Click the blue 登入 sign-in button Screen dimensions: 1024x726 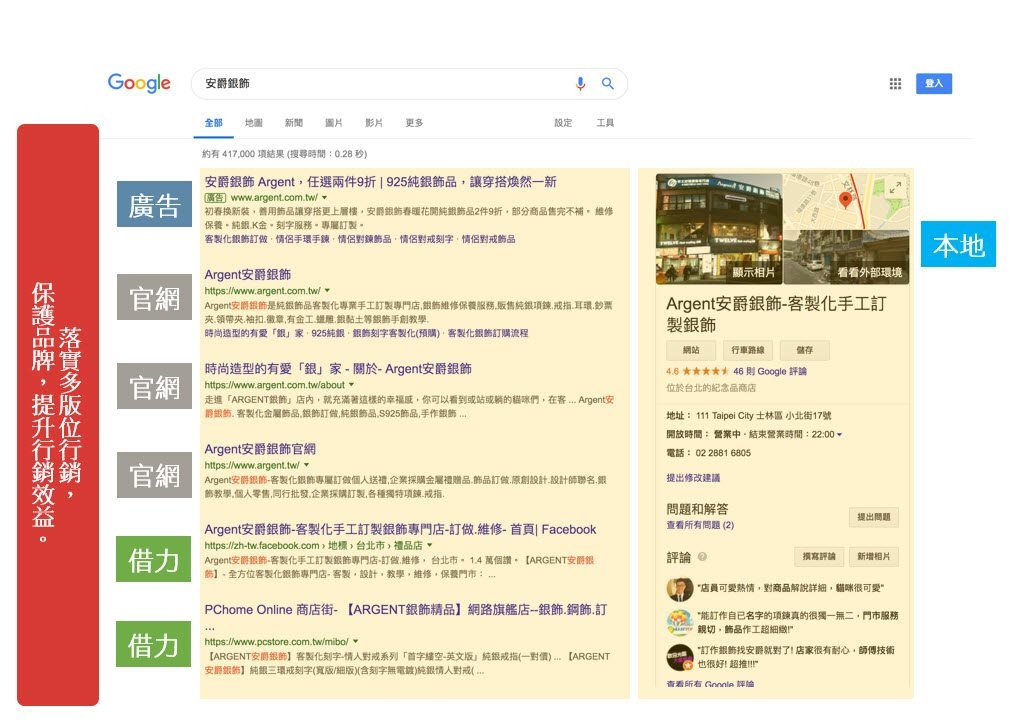[x=934, y=84]
